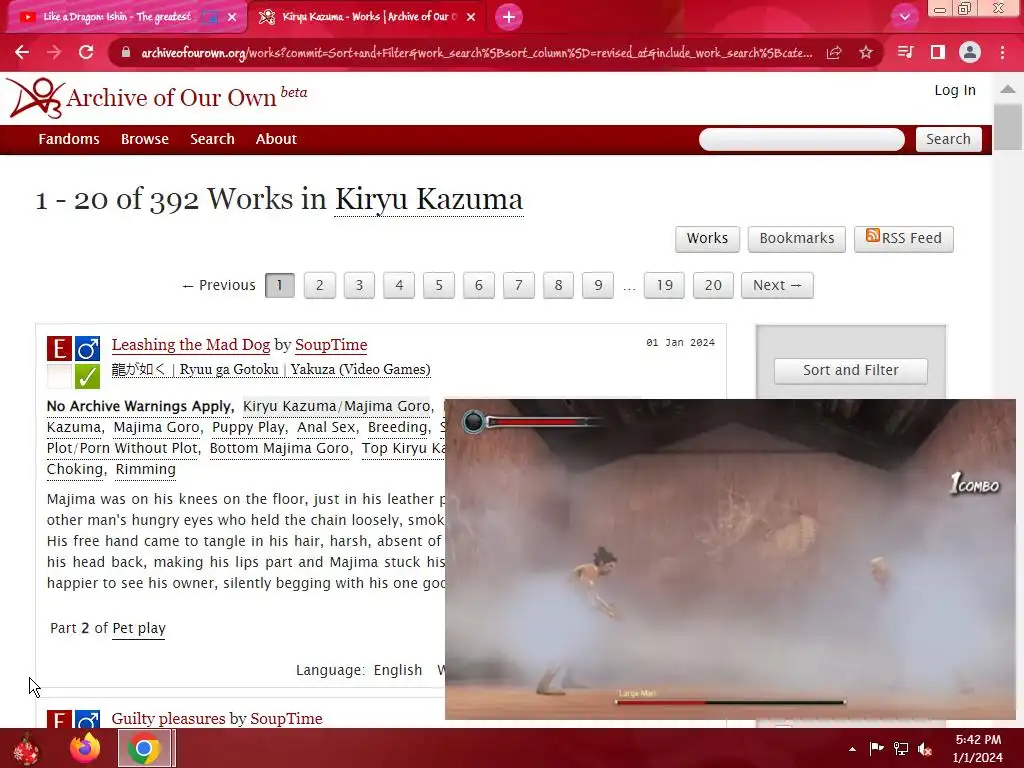Click the Sort and Filter button
Viewport: 1024px width, 768px height.
tap(850, 370)
